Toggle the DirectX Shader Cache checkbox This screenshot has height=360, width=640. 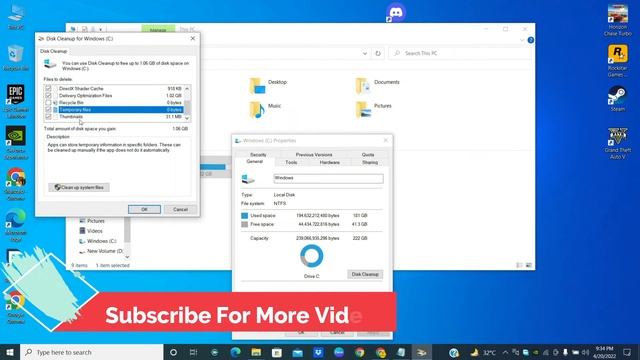(x=48, y=89)
